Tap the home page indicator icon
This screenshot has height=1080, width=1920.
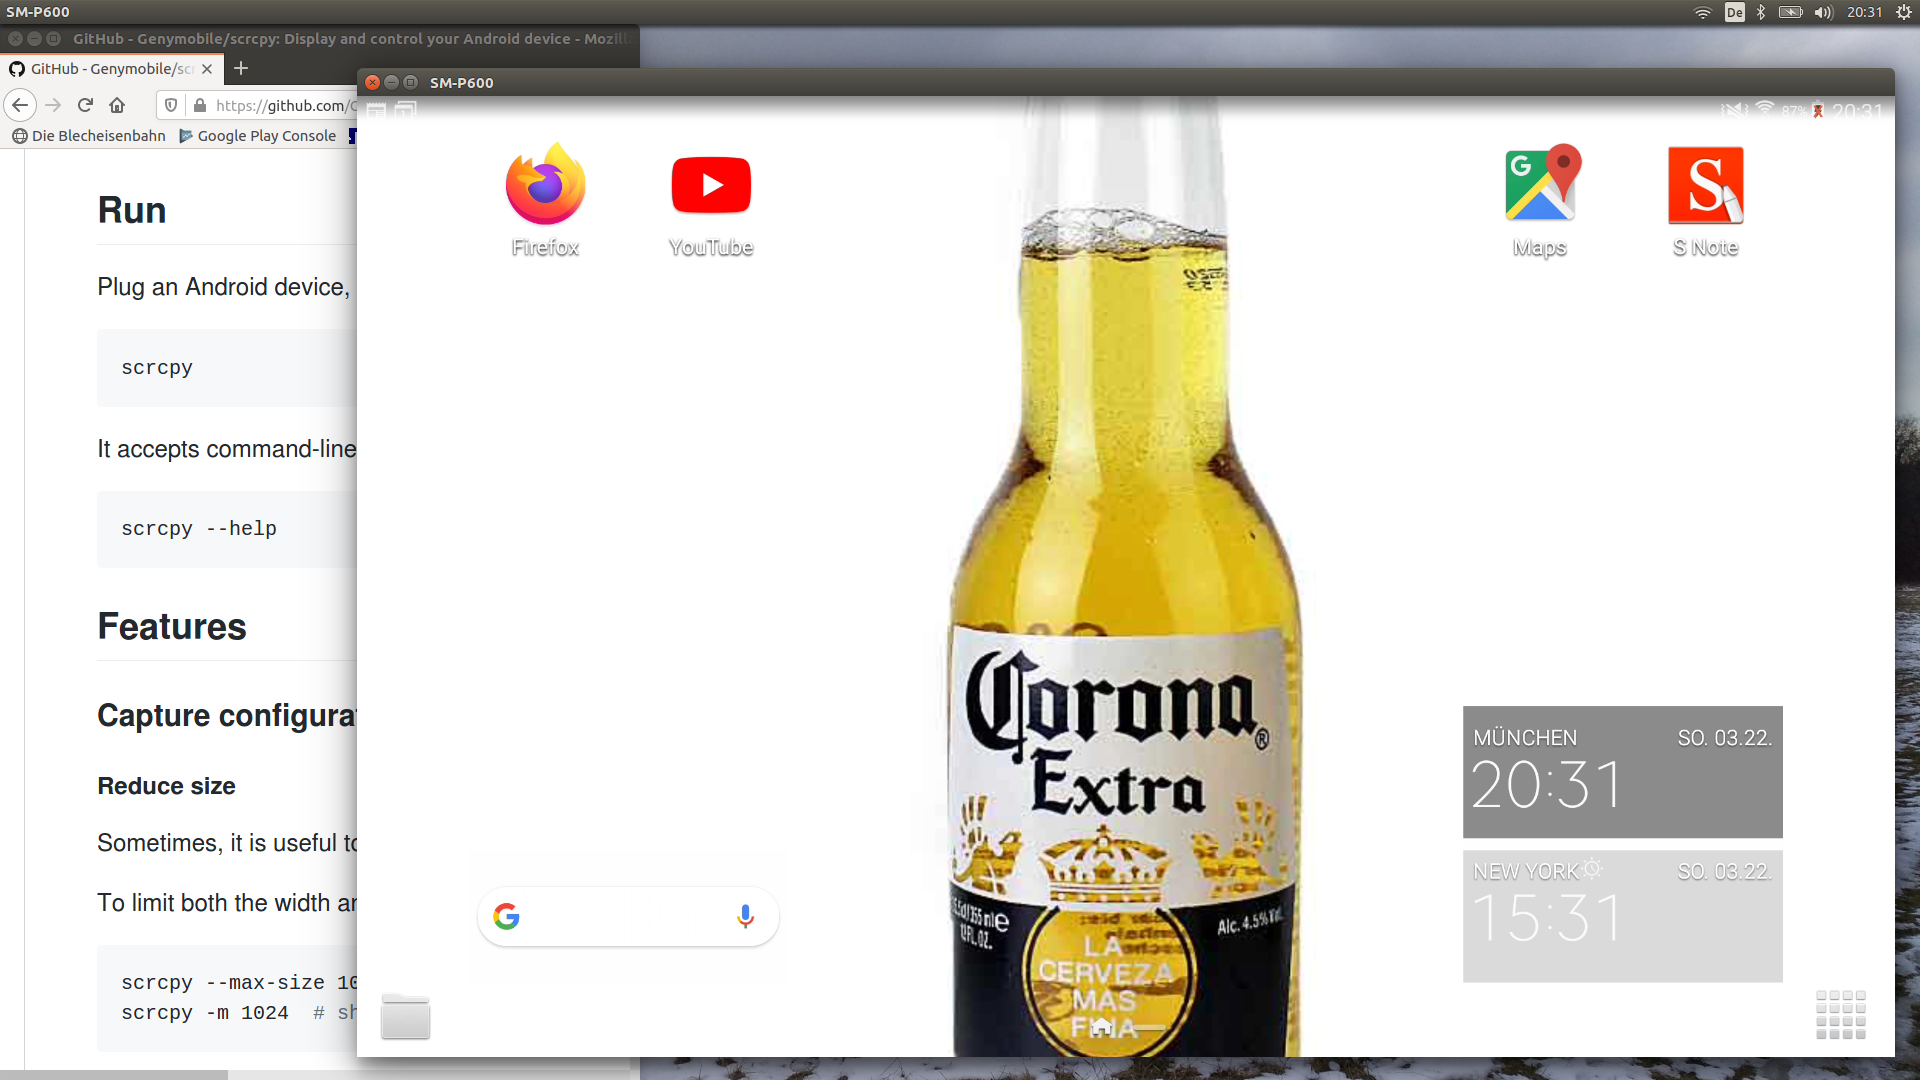(x=1102, y=1026)
